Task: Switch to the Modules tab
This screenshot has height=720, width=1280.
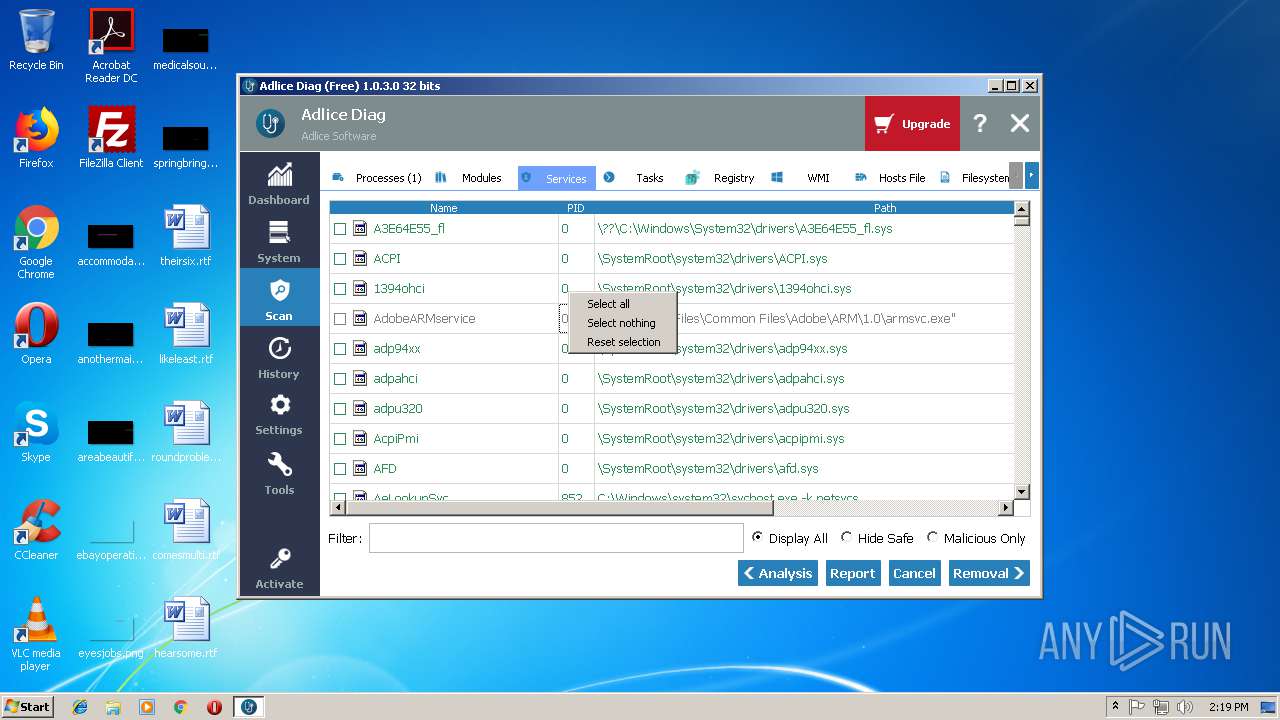Action: pyautogui.click(x=469, y=178)
